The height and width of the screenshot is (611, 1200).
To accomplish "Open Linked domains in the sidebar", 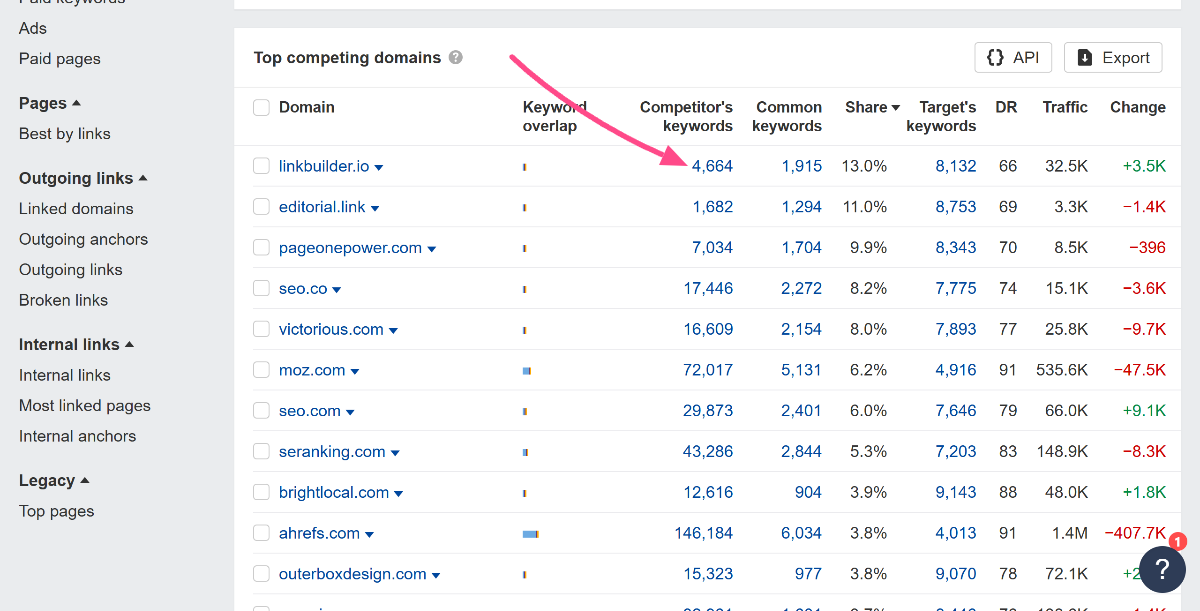I will click(x=76, y=209).
